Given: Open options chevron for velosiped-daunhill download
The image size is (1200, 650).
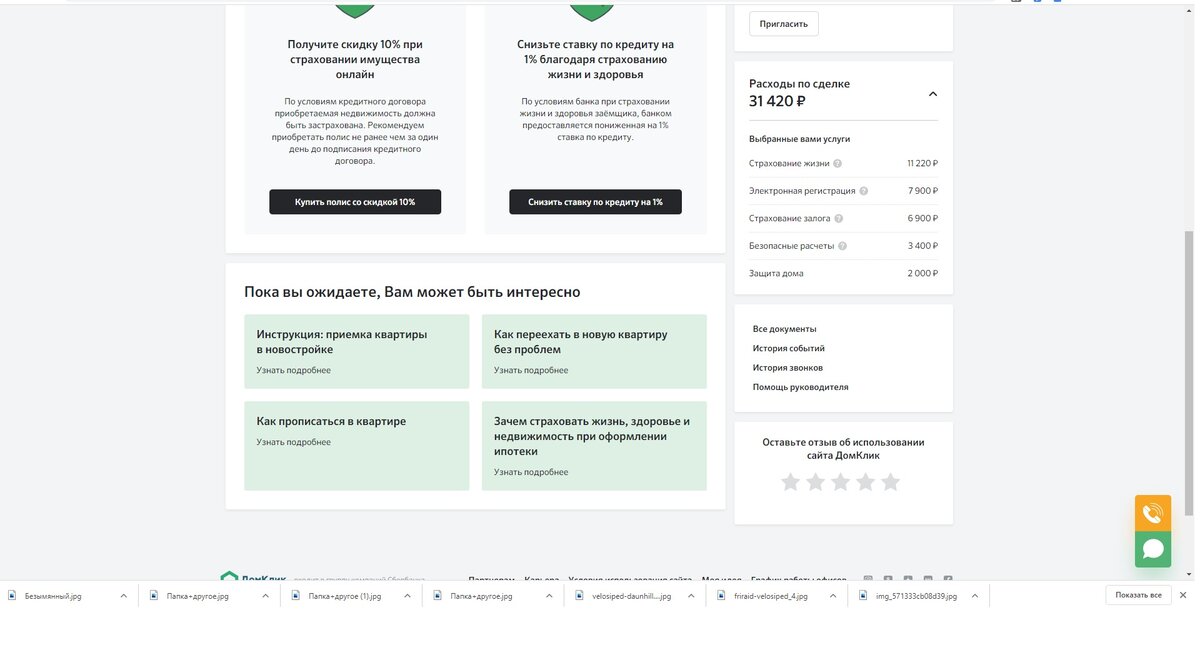Looking at the screenshot, I should pos(691,595).
